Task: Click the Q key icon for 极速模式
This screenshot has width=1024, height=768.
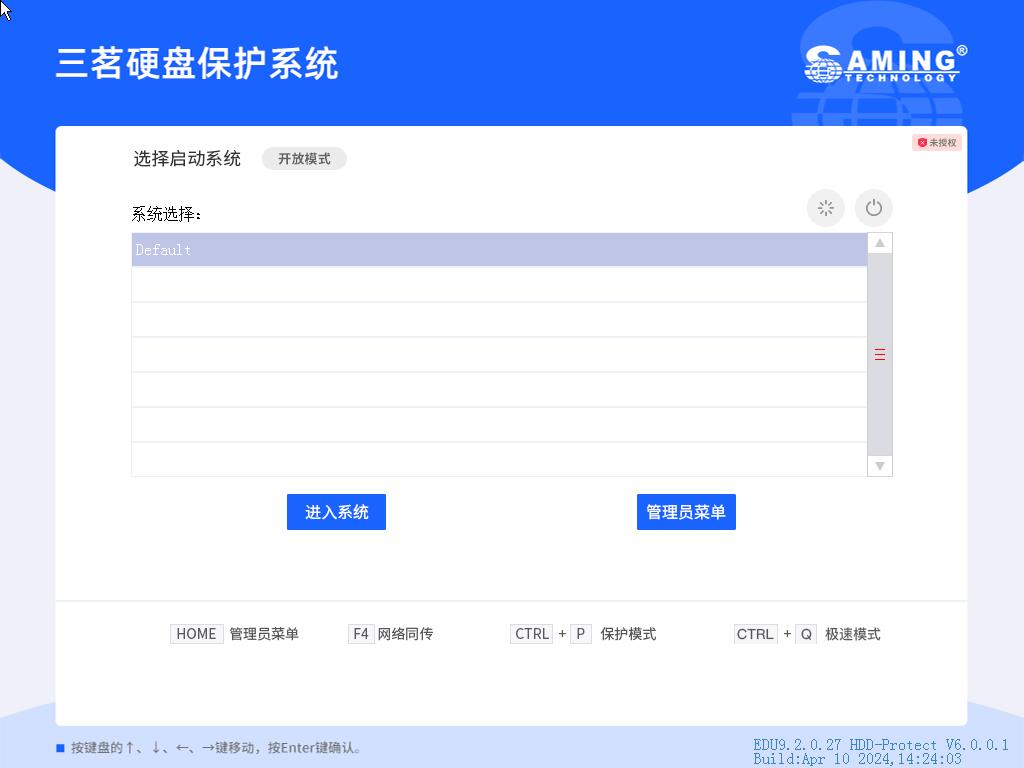Action: (x=806, y=634)
